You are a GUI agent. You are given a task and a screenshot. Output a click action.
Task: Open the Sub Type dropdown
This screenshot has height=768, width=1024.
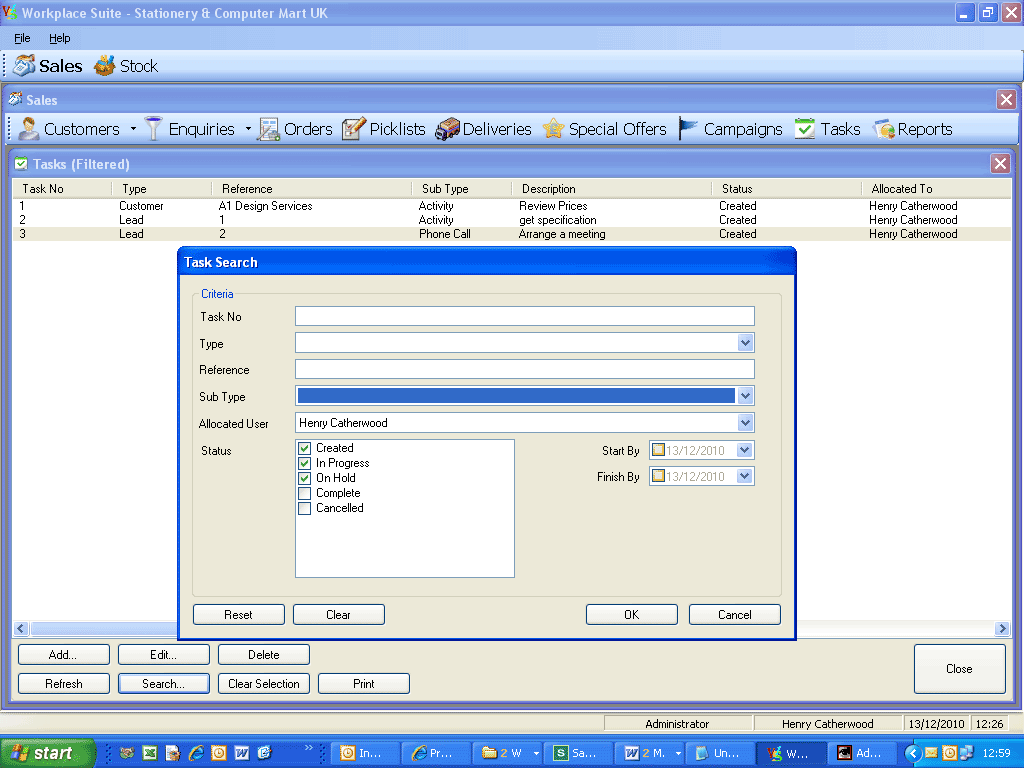745,396
